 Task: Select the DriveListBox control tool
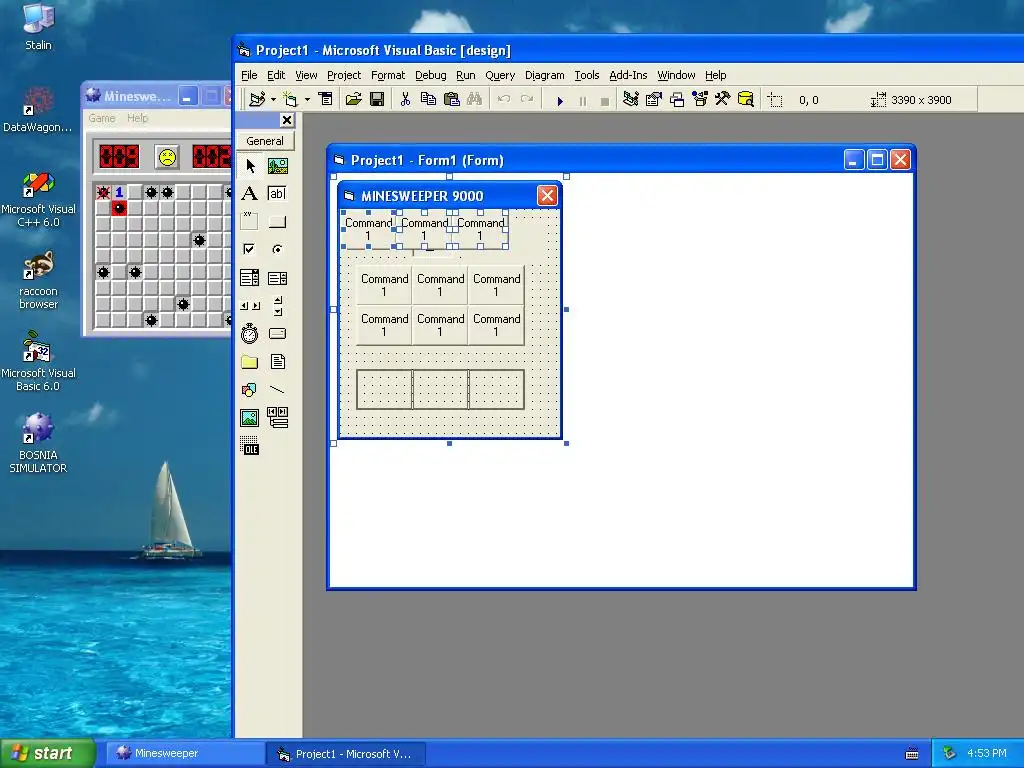(x=278, y=334)
